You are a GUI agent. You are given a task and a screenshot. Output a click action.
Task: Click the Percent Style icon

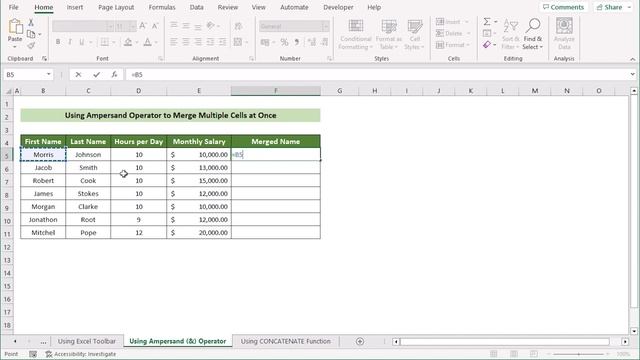pos(284,42)
